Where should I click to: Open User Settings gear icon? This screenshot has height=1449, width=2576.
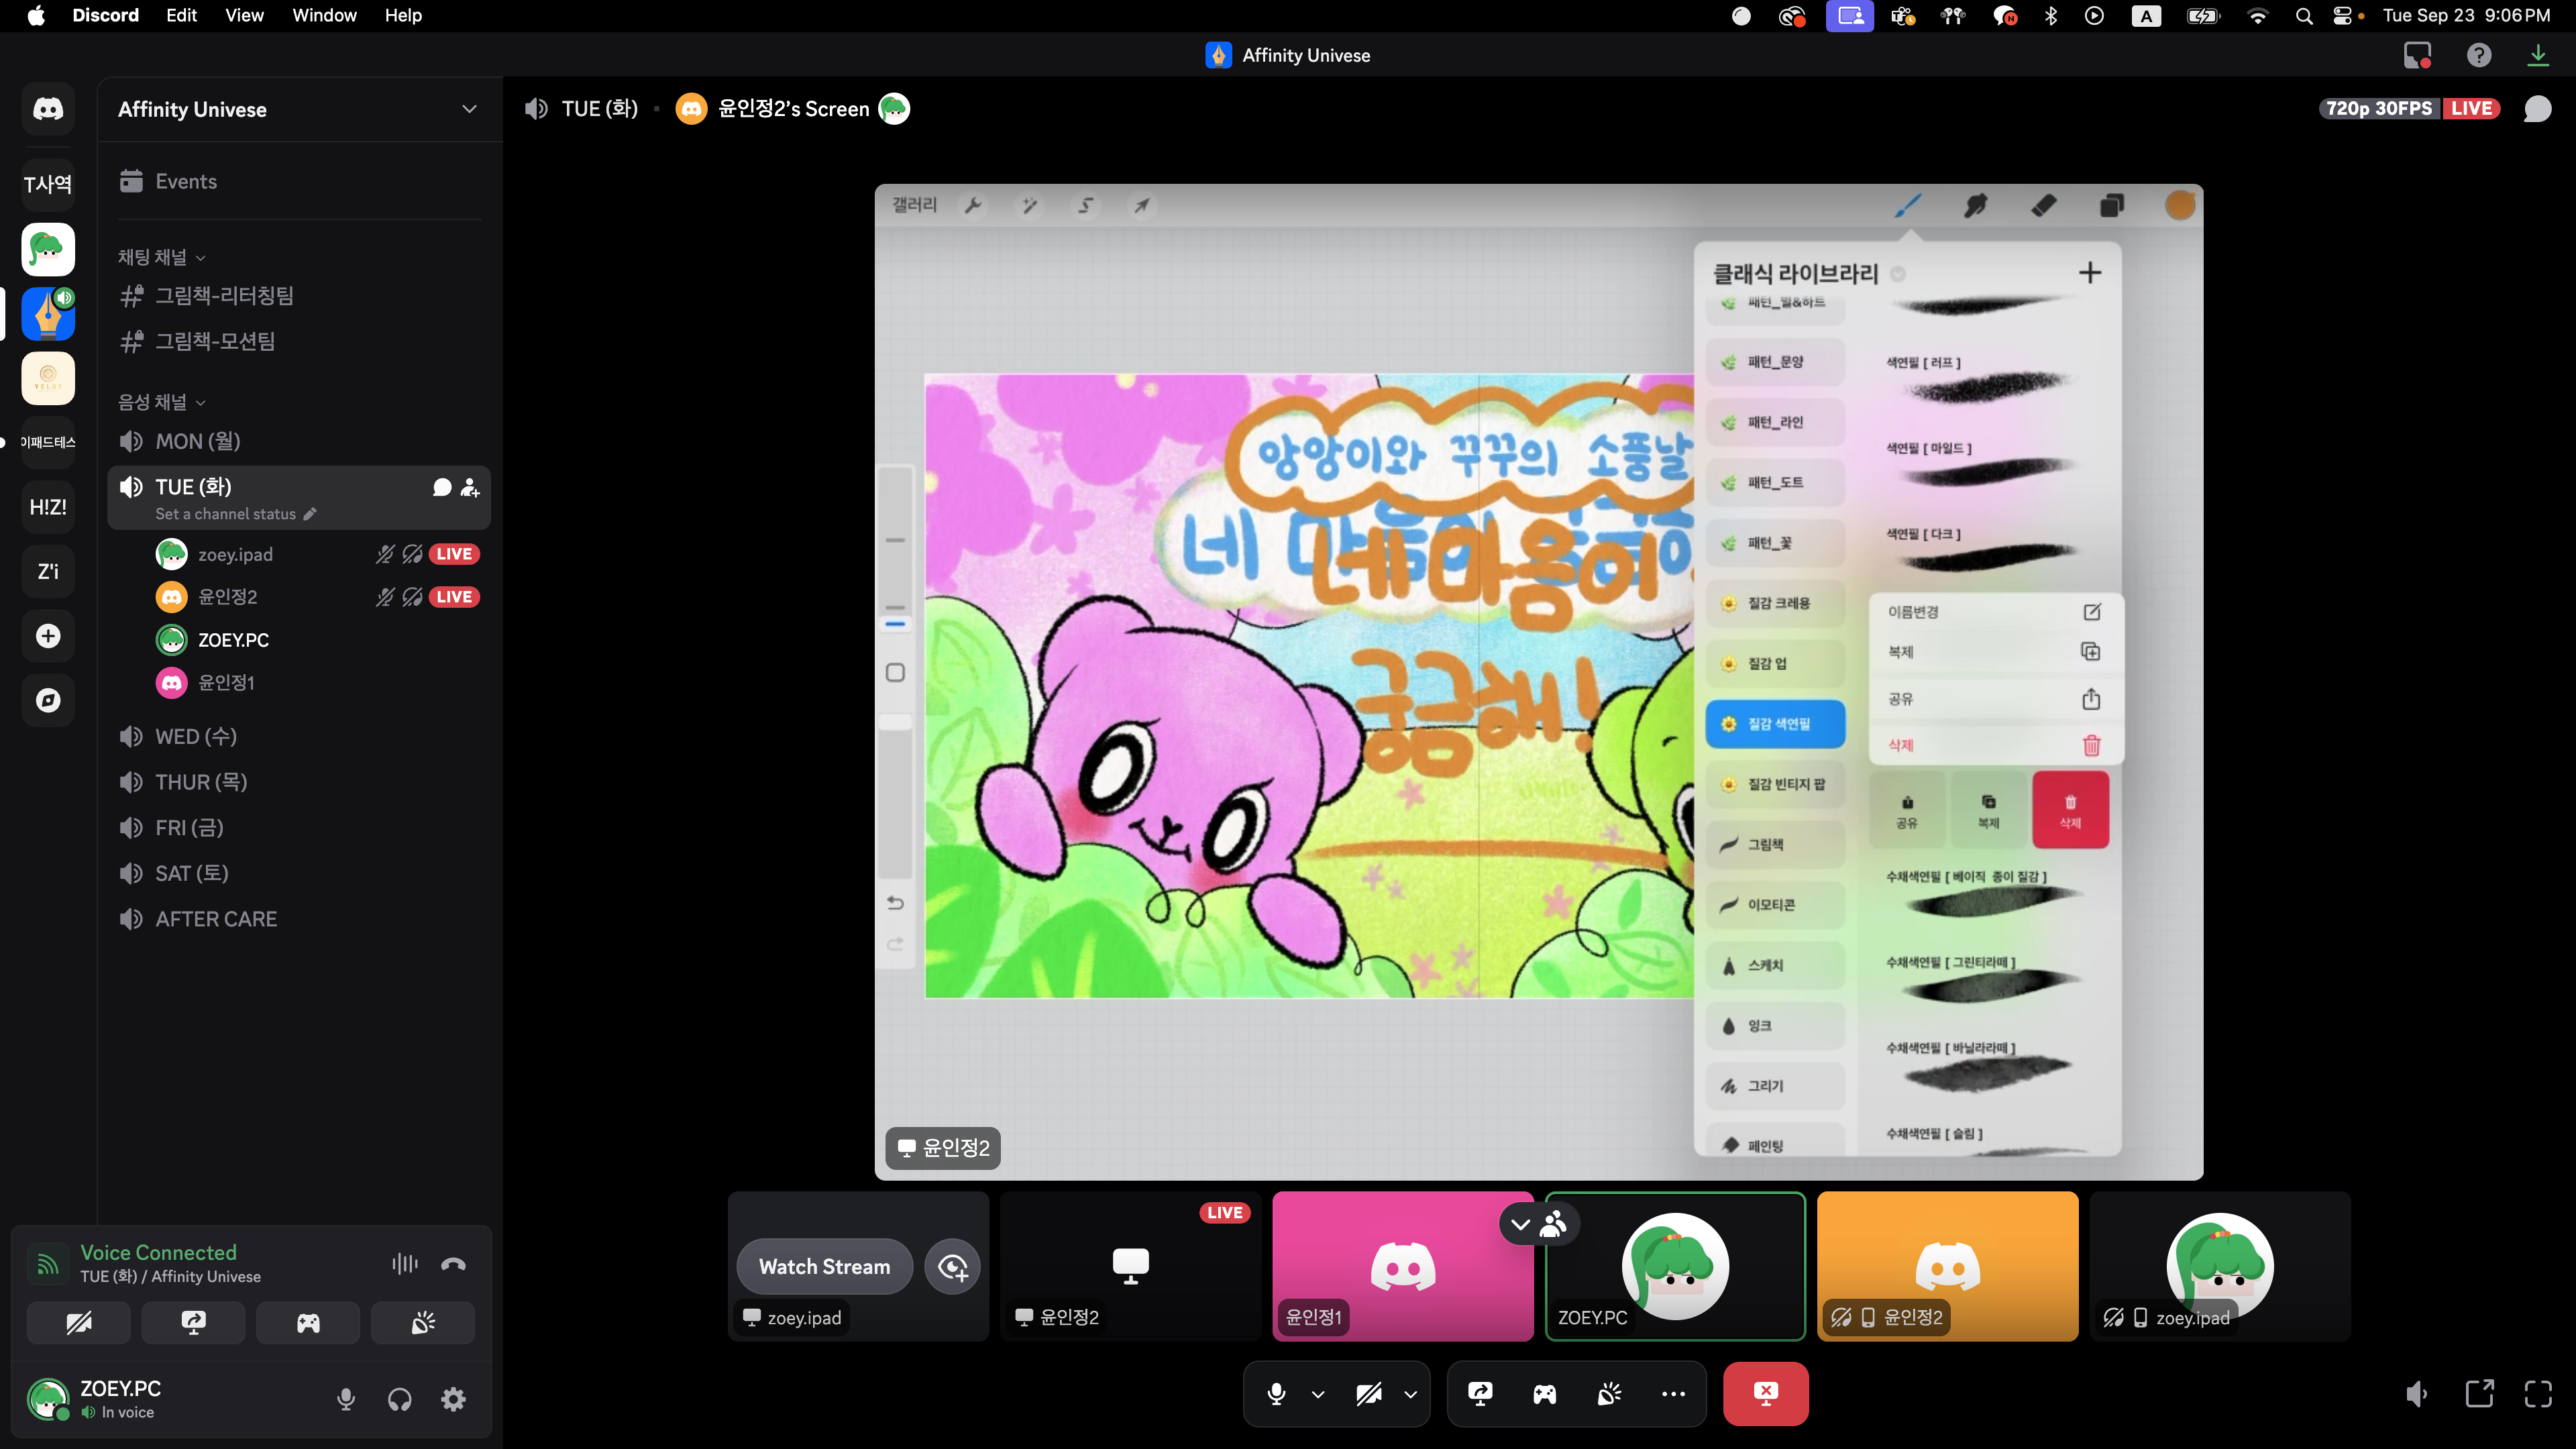pyautogui.click(x=453, y=1399)
